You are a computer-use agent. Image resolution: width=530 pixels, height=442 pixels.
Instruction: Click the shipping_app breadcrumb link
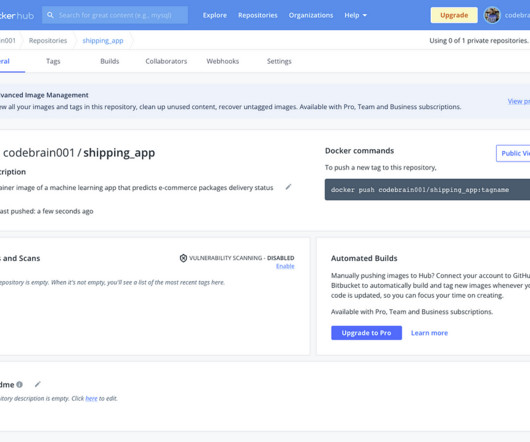pyautogui.click(x=103, y=41)
